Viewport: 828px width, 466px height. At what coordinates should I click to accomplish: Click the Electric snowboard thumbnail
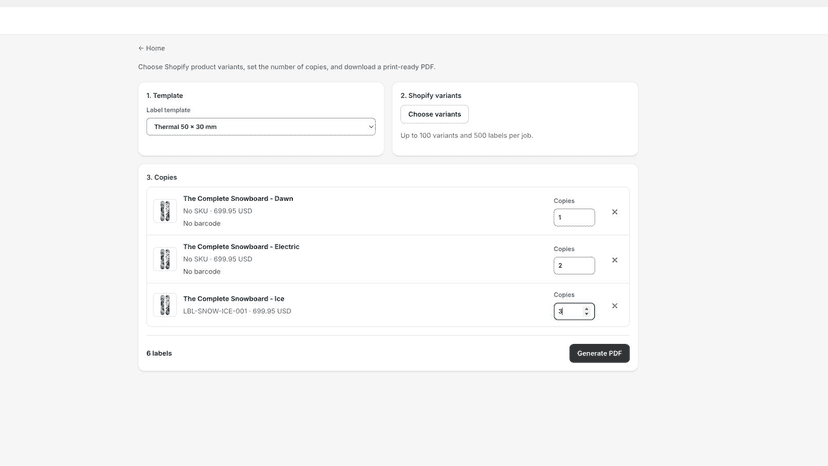(x=165, y=259)
